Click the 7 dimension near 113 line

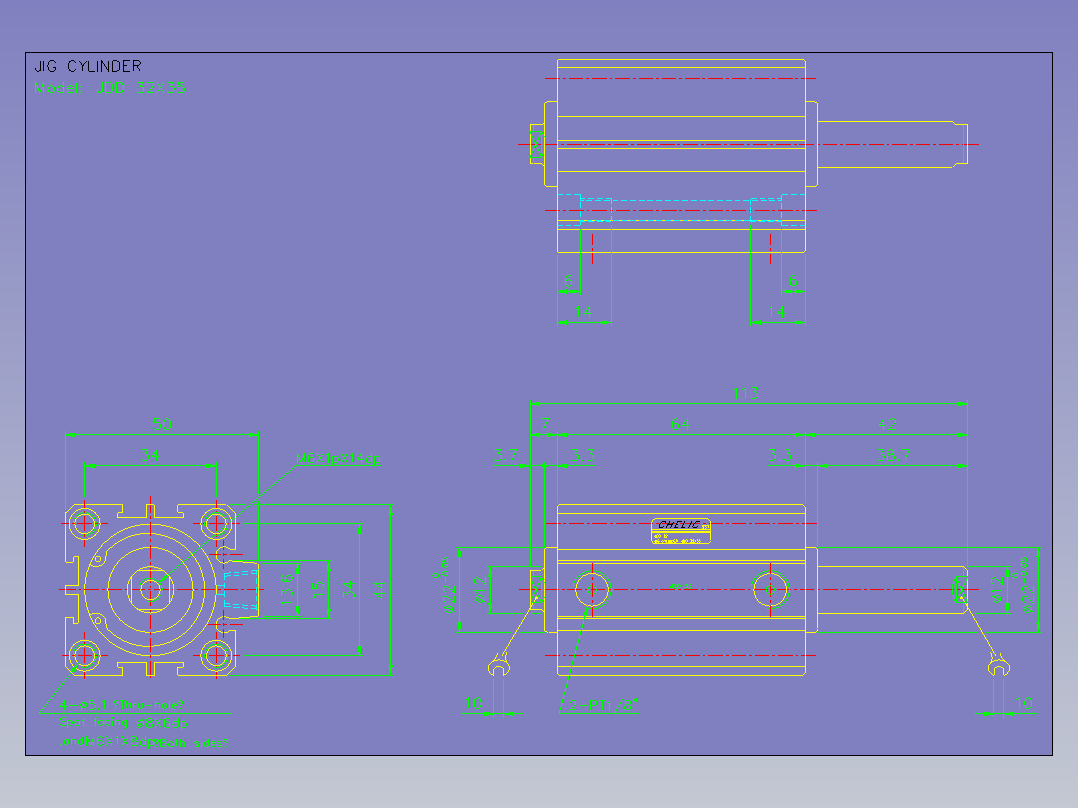[544, 424]
